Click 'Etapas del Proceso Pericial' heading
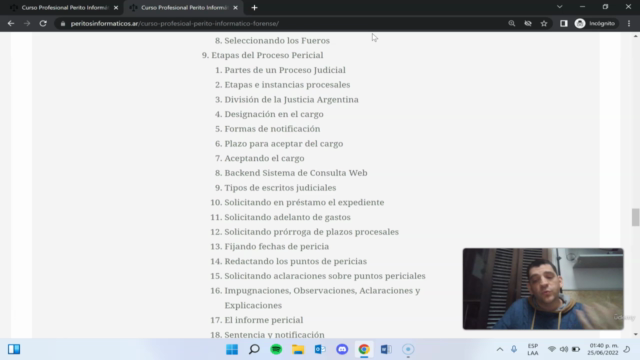 pos(267,55)
